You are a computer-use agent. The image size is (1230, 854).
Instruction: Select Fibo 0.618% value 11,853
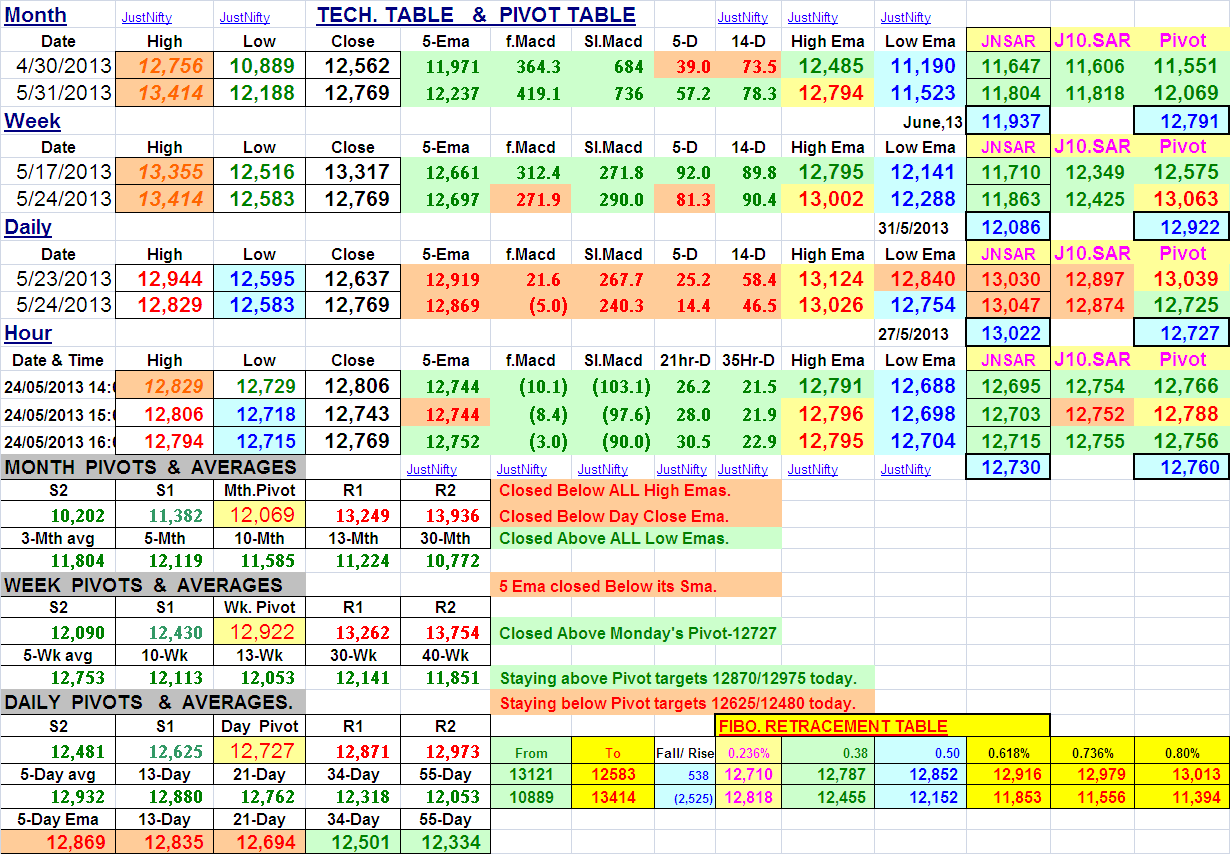1008,797
